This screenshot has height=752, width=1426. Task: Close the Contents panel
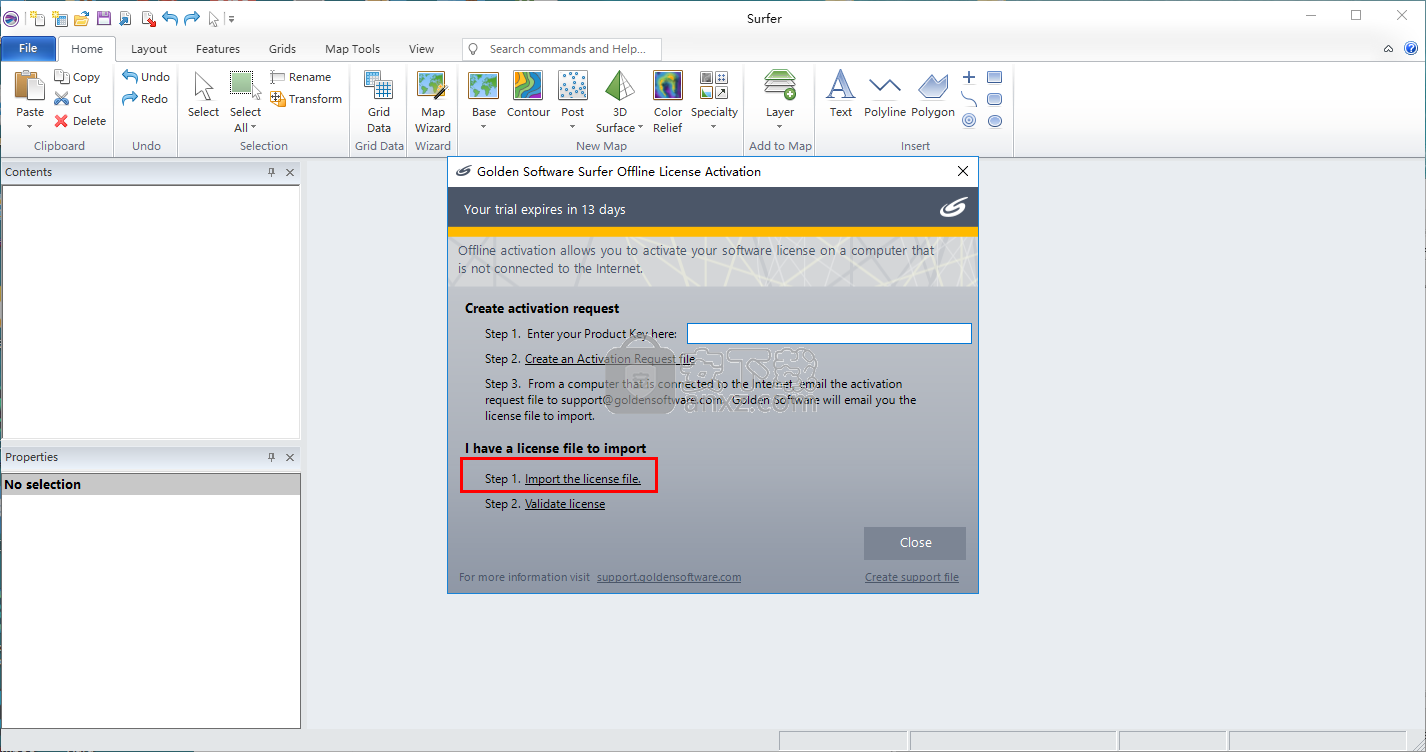290,172
